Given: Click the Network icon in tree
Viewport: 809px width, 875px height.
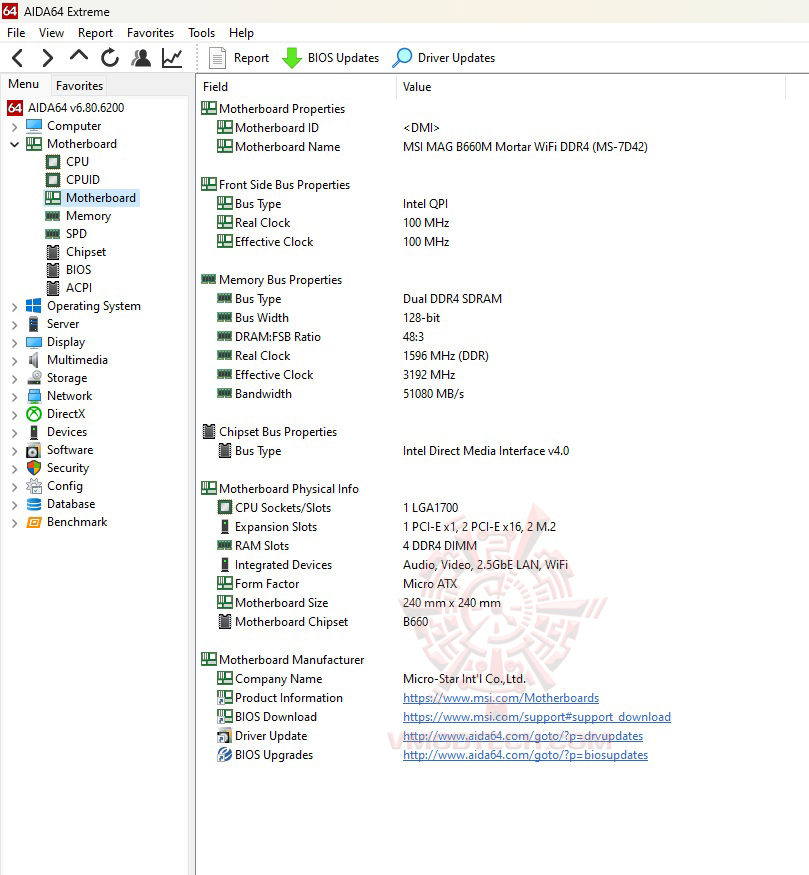Looking at the screenshot, I should 34,396.
